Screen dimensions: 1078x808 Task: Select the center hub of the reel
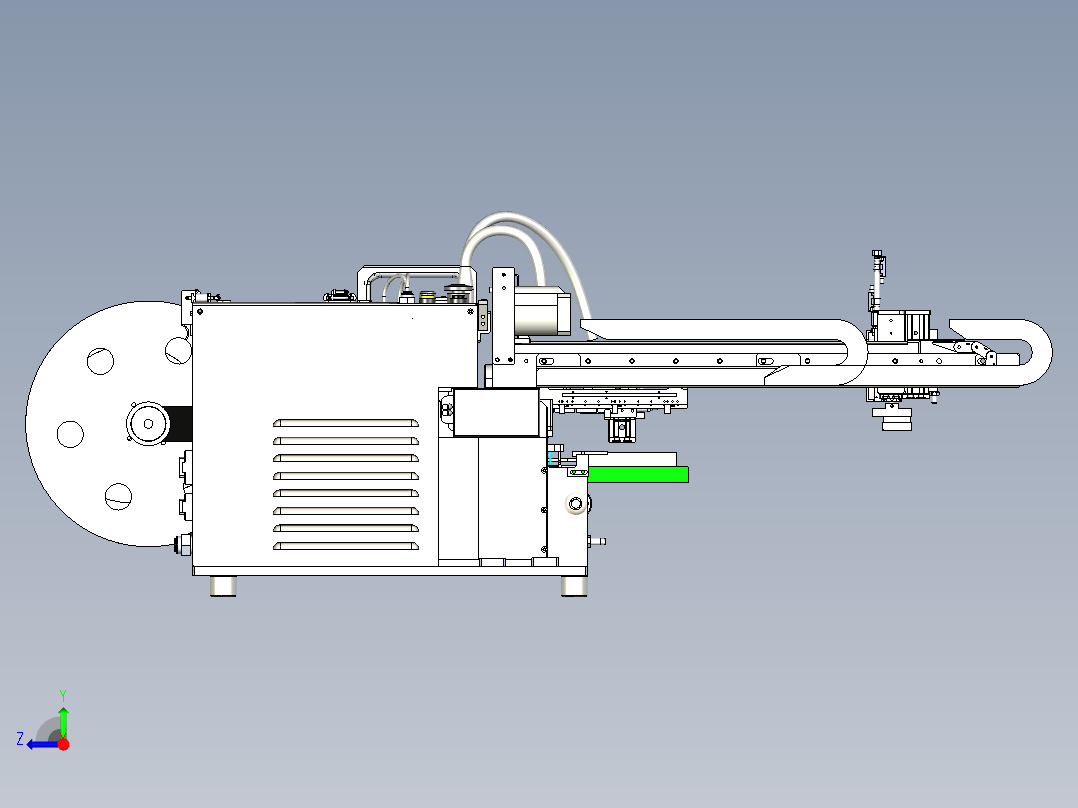pyautogui.click(x=148, y=424)
